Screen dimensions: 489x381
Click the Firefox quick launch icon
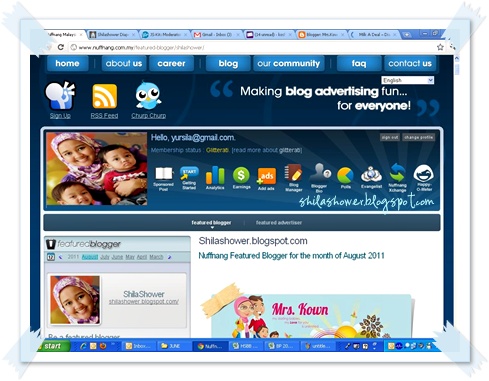pos(103,346)
